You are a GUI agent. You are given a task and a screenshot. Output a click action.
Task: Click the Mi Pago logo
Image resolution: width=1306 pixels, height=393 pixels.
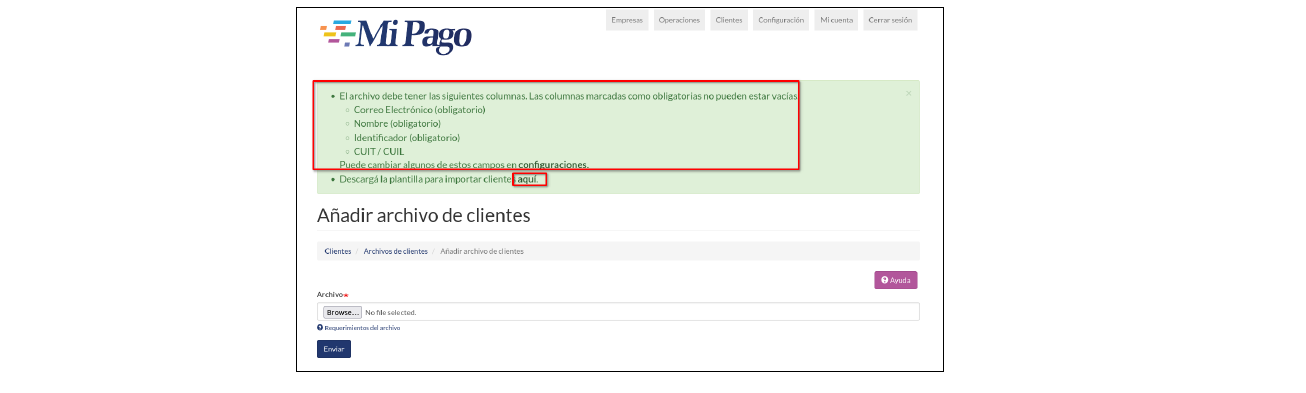pos(396,36)
